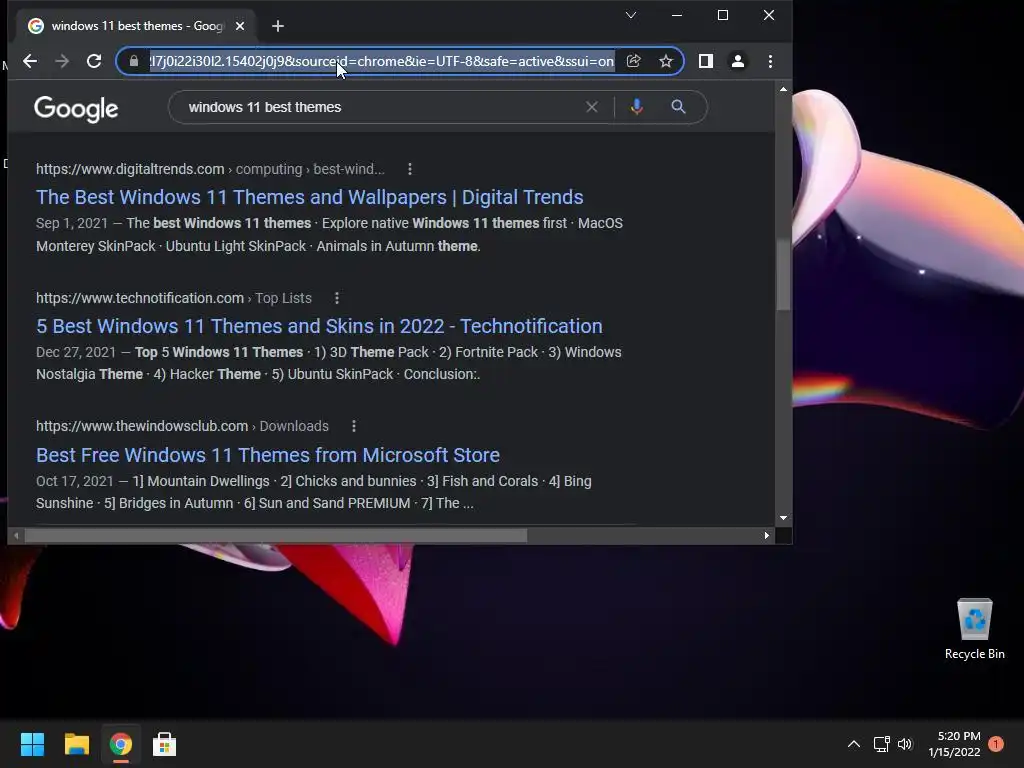Open 'The Best Windows 11 Themes and Wallpapers' link
The height and width of the screenshot is (768, 1024).
coord(310,197)
